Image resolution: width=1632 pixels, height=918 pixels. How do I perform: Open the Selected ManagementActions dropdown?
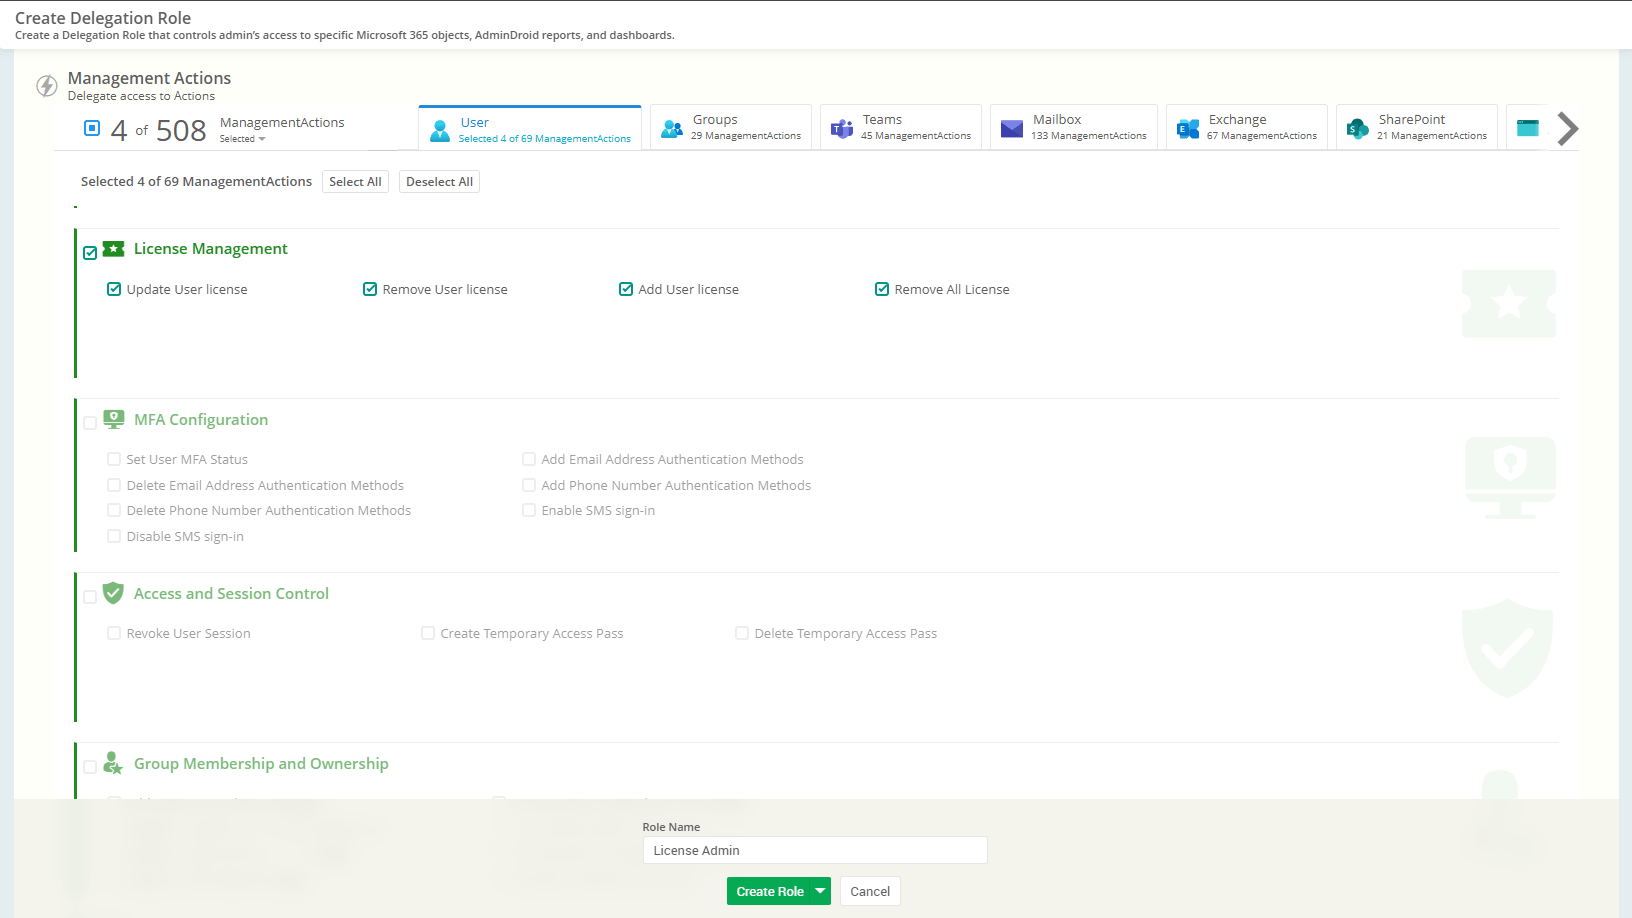[x=243, y=139]
